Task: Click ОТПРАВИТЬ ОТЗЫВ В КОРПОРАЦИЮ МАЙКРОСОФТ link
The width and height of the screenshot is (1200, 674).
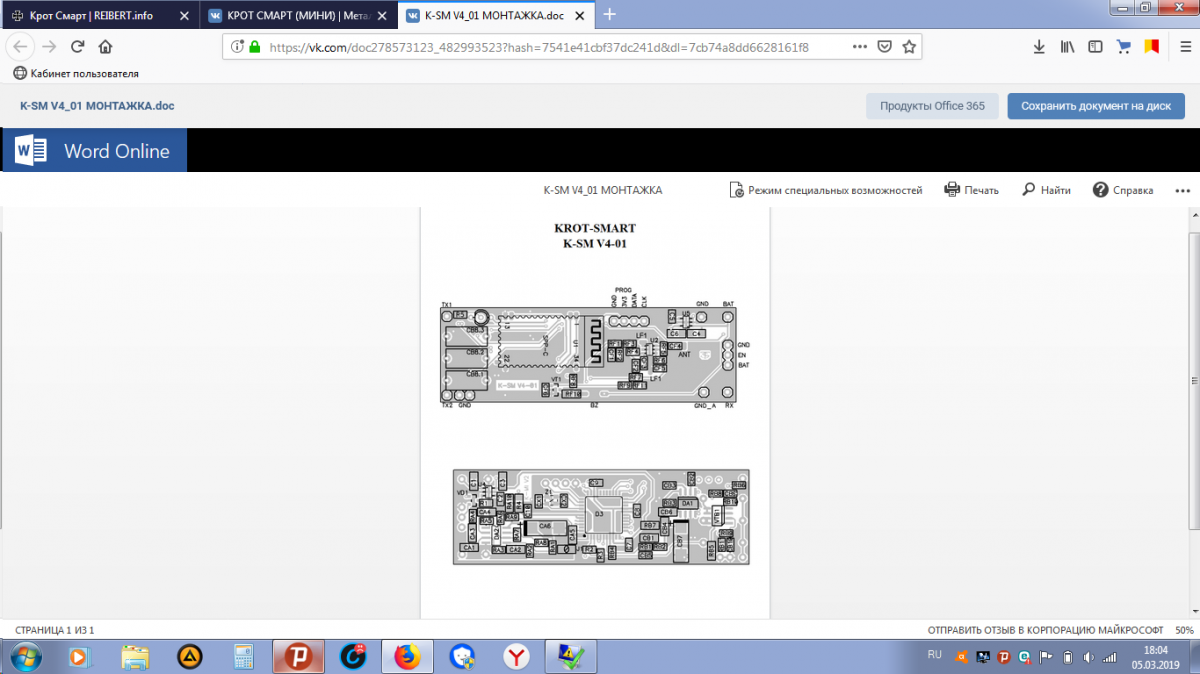Action: pyautogui.click(x=1045, y=631)
